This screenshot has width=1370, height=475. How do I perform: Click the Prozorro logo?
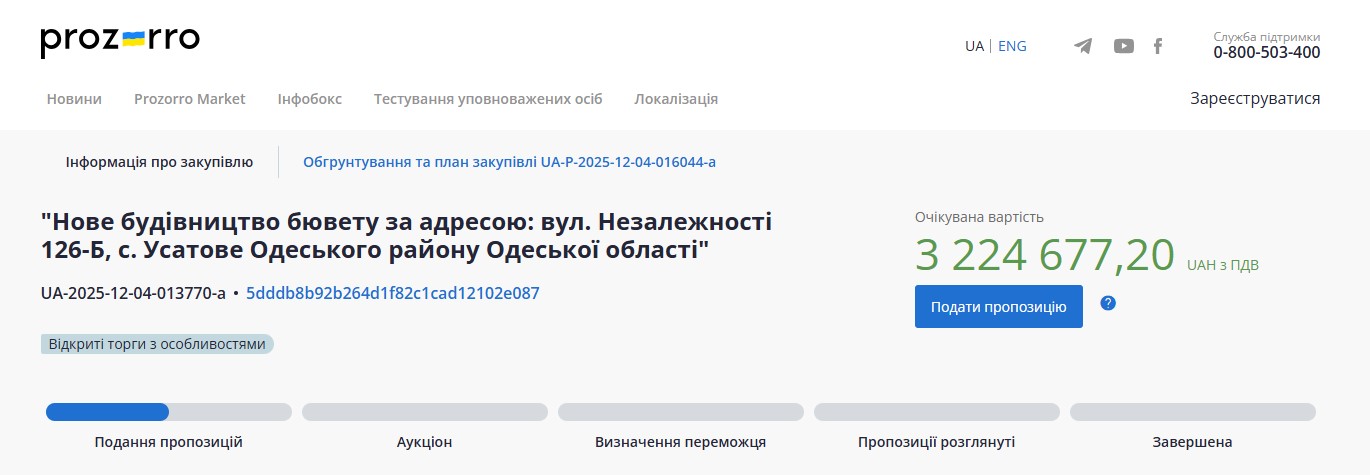pos(120,40)
